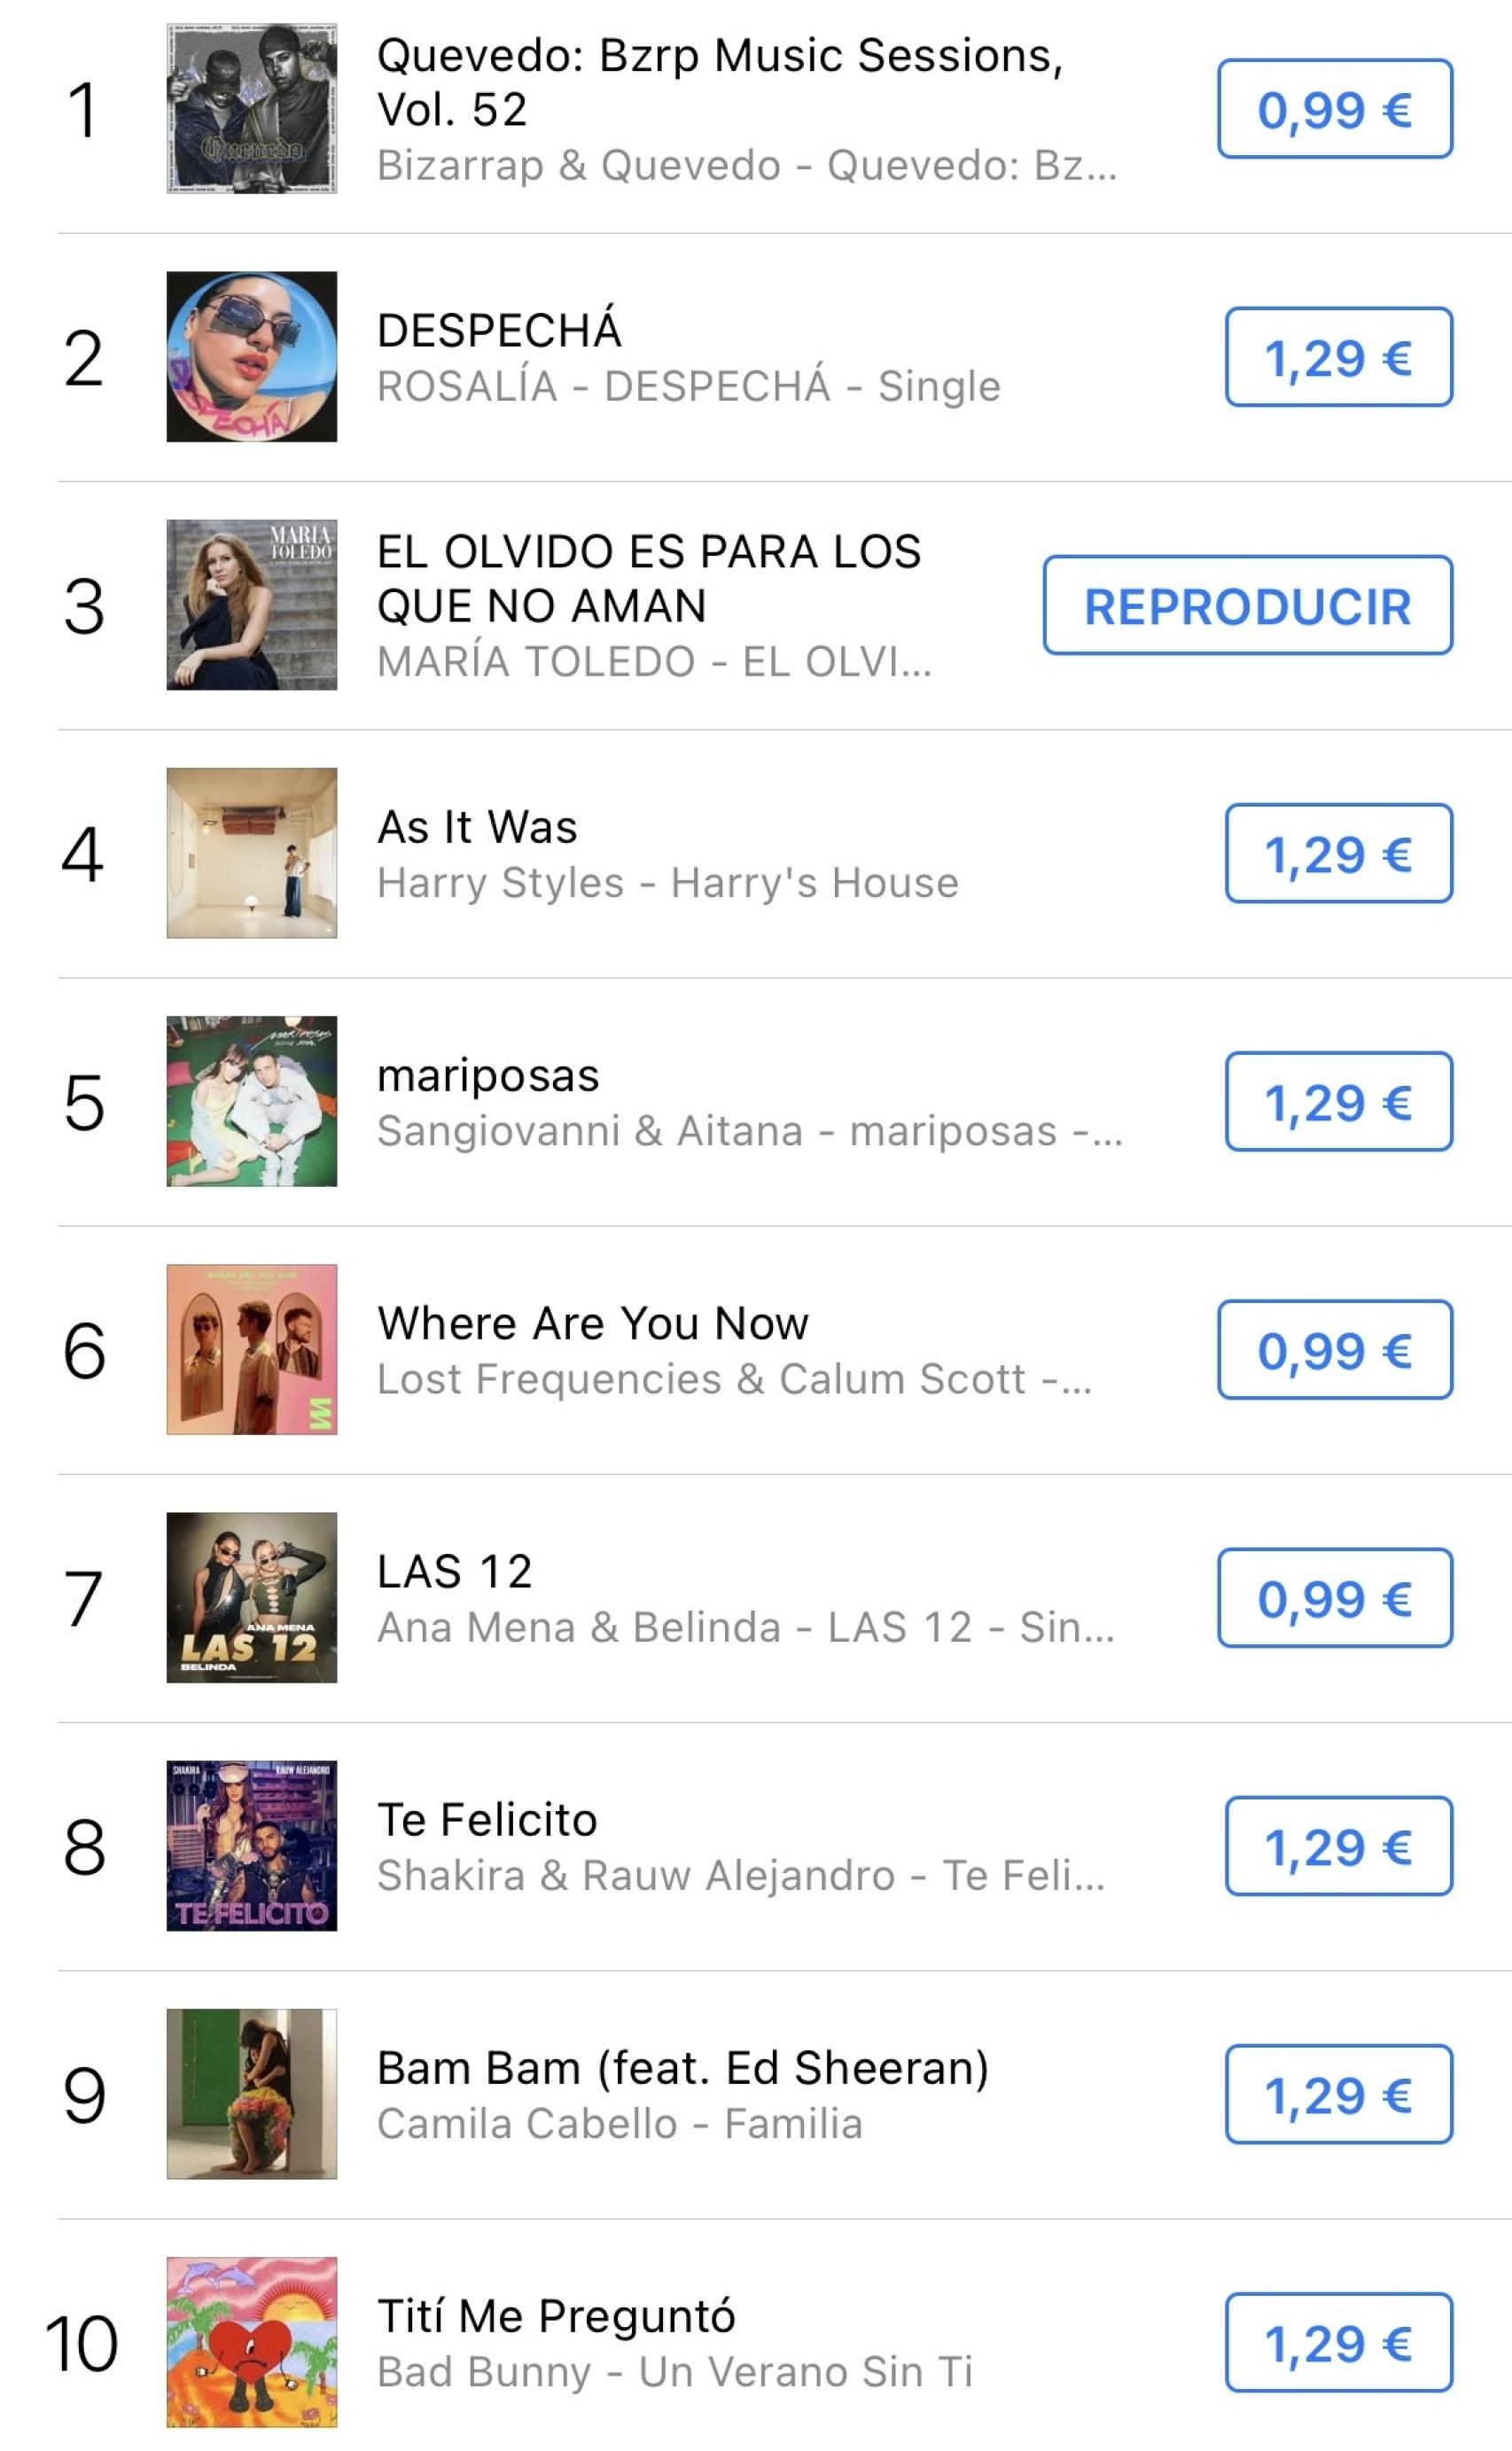Select the song title As It Was
The height and width of the screenshot is (2451, 1512).
pyautogui.click(x=478, y=827)
